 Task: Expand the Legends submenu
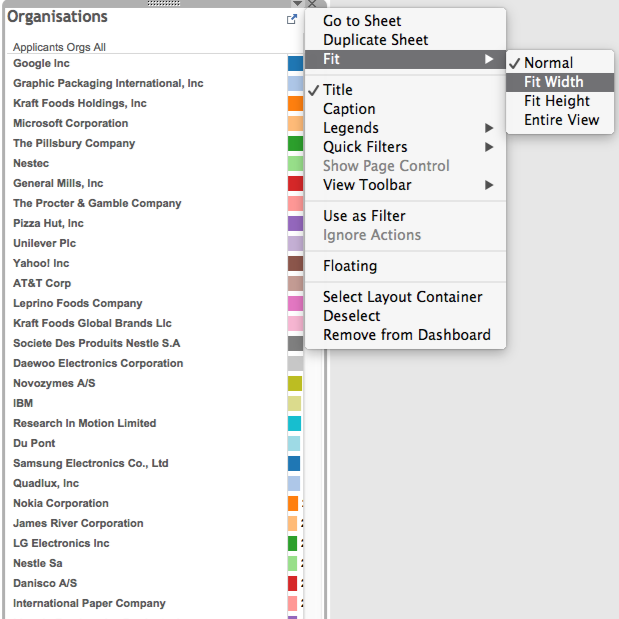405,128
